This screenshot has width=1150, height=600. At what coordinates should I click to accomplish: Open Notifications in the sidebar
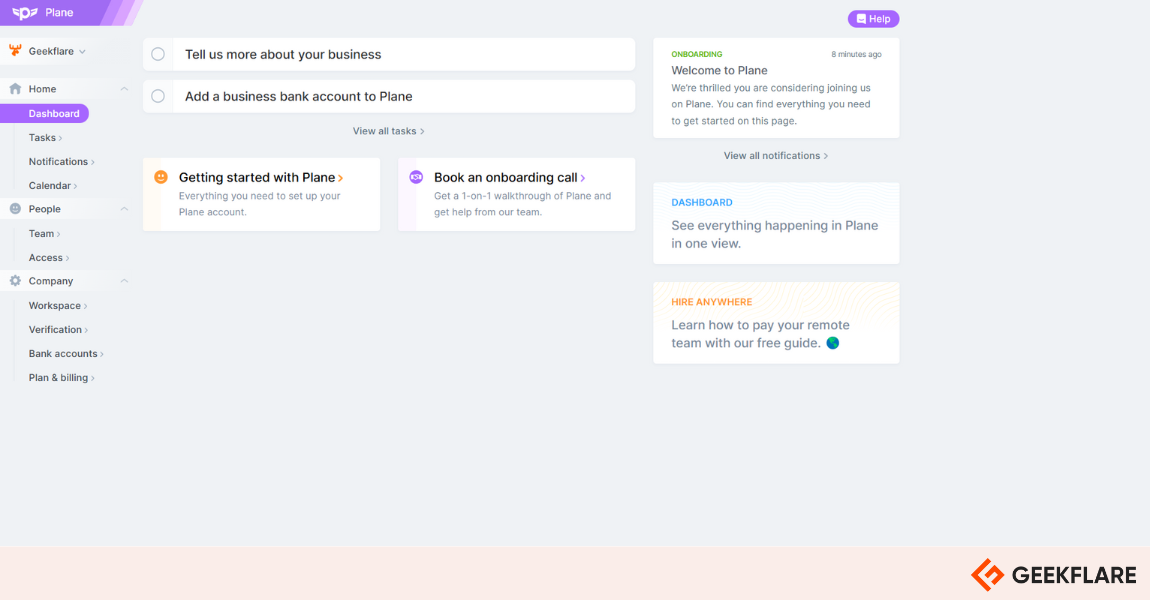pyautogui.click(x=61, y=161)
